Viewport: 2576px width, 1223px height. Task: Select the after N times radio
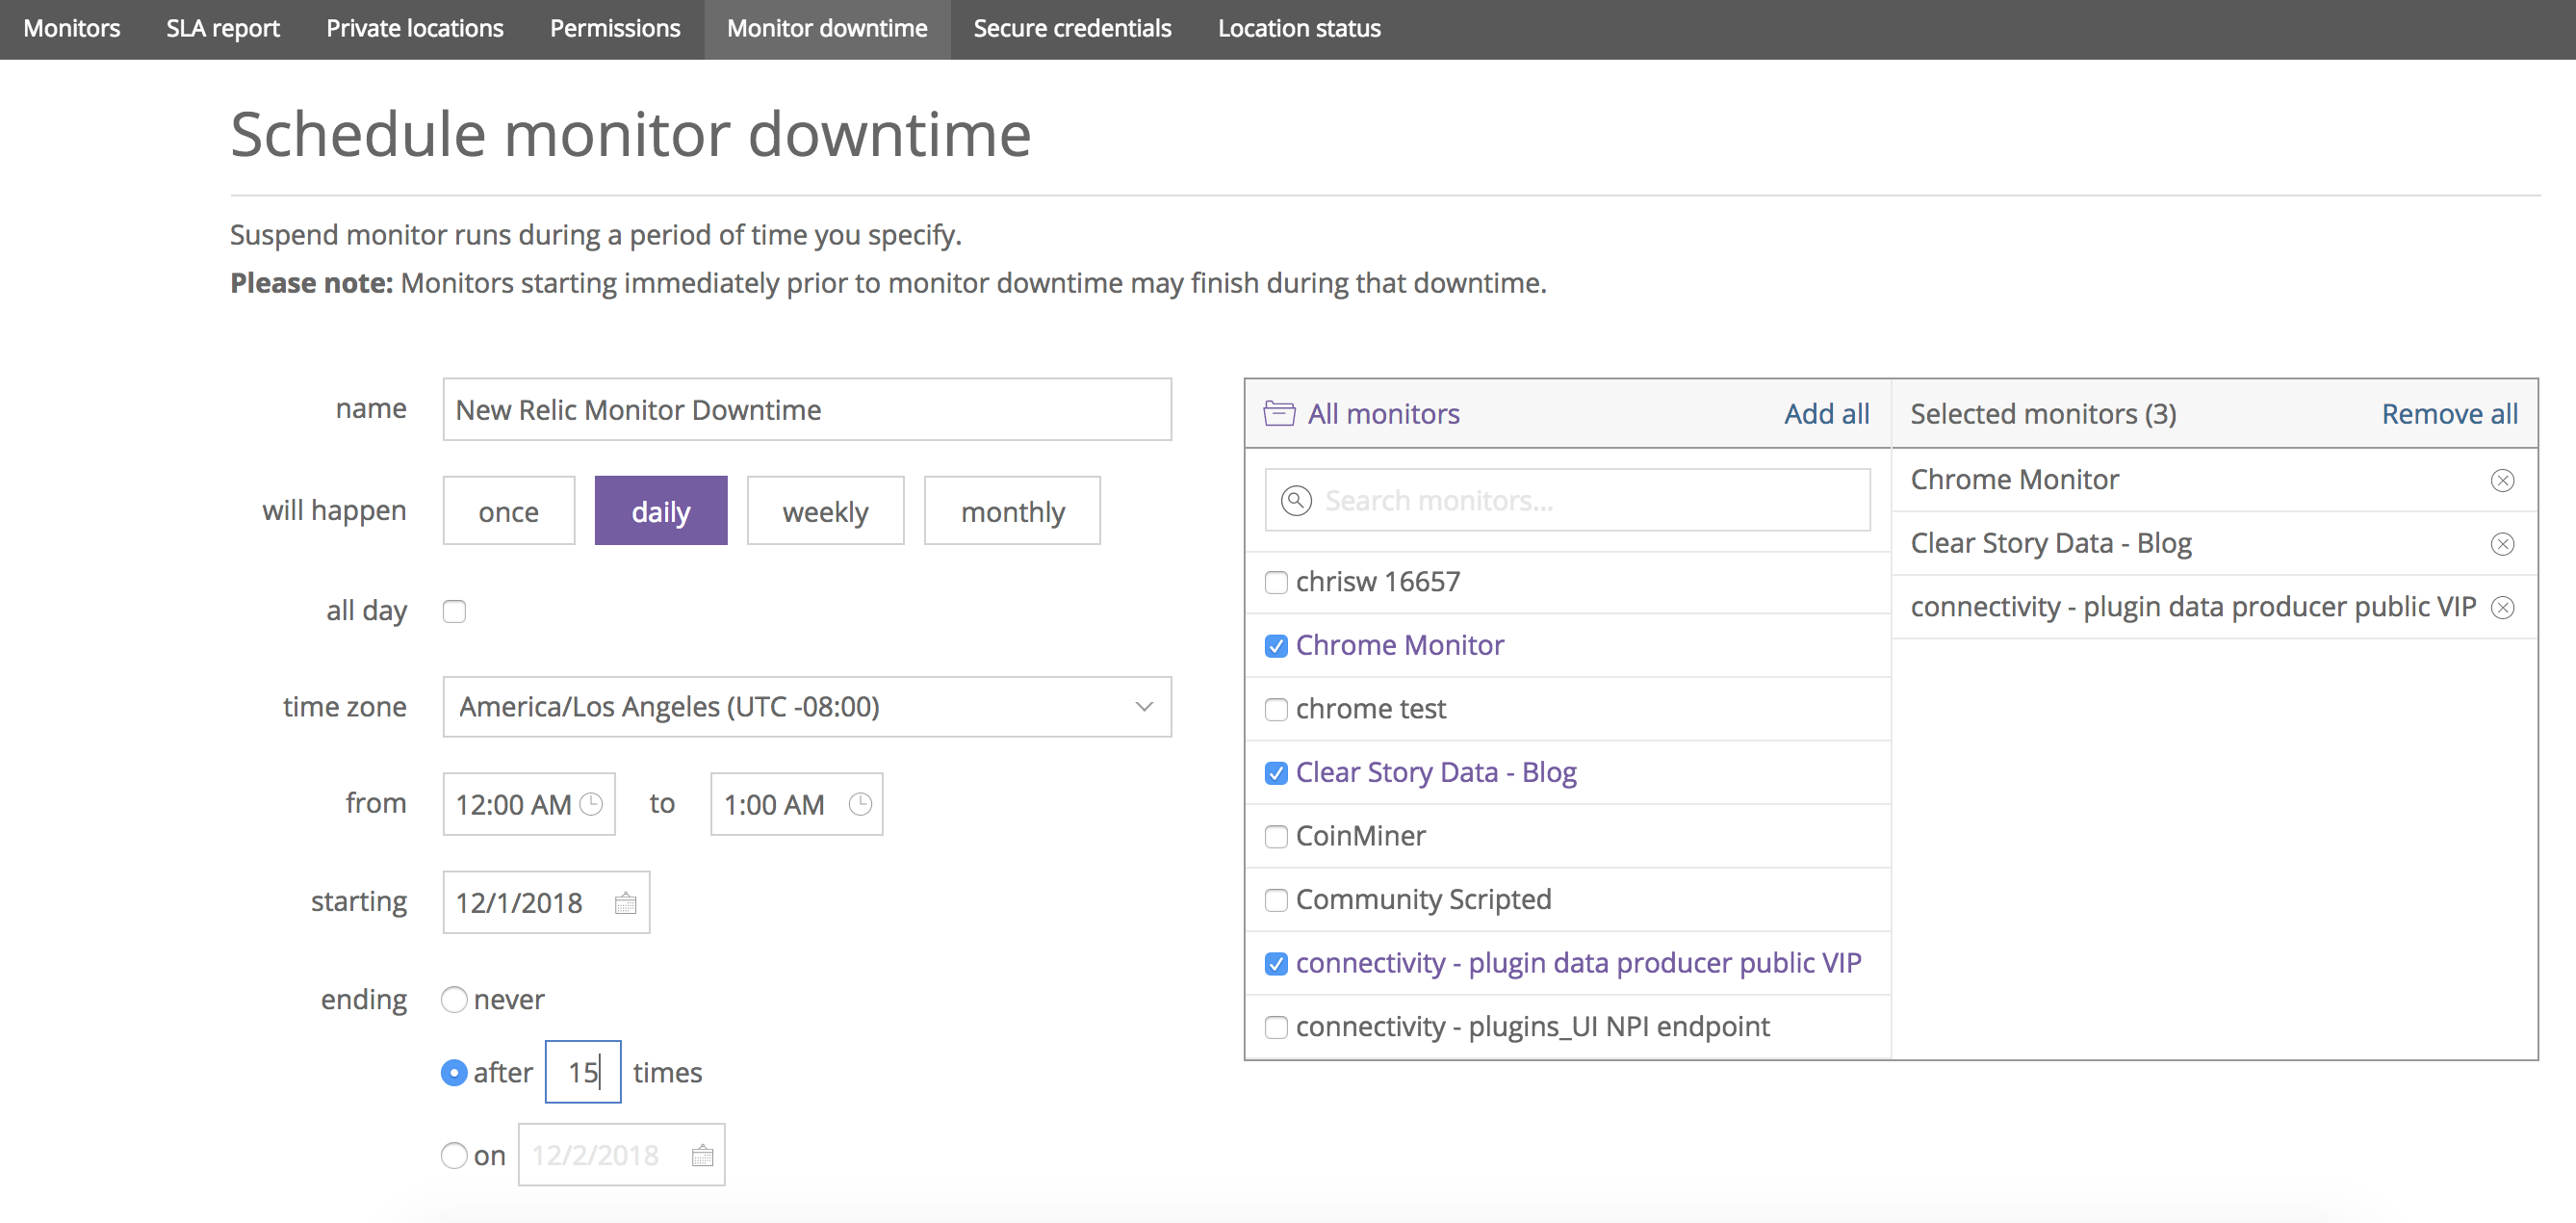[454, 1072]
